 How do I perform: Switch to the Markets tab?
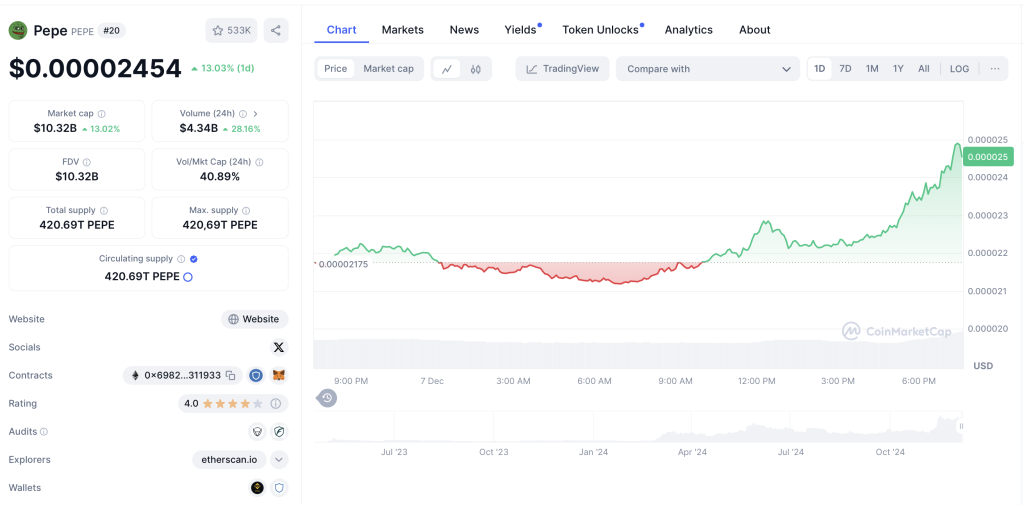(x=402, y=30)
